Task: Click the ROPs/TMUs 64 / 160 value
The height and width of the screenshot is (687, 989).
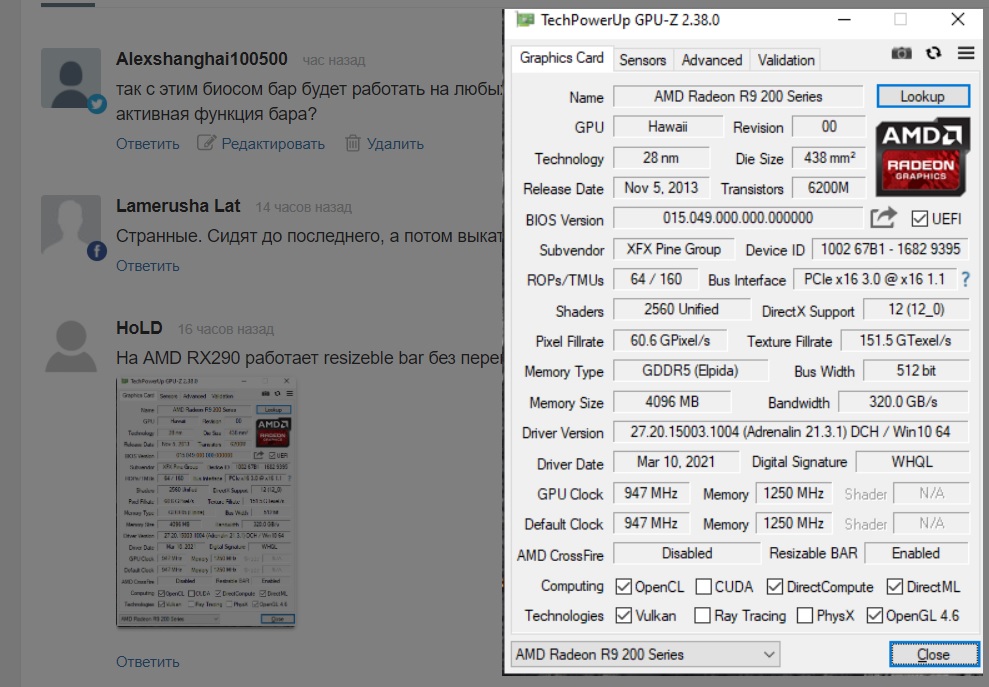Action: click(x=656, y=279)
